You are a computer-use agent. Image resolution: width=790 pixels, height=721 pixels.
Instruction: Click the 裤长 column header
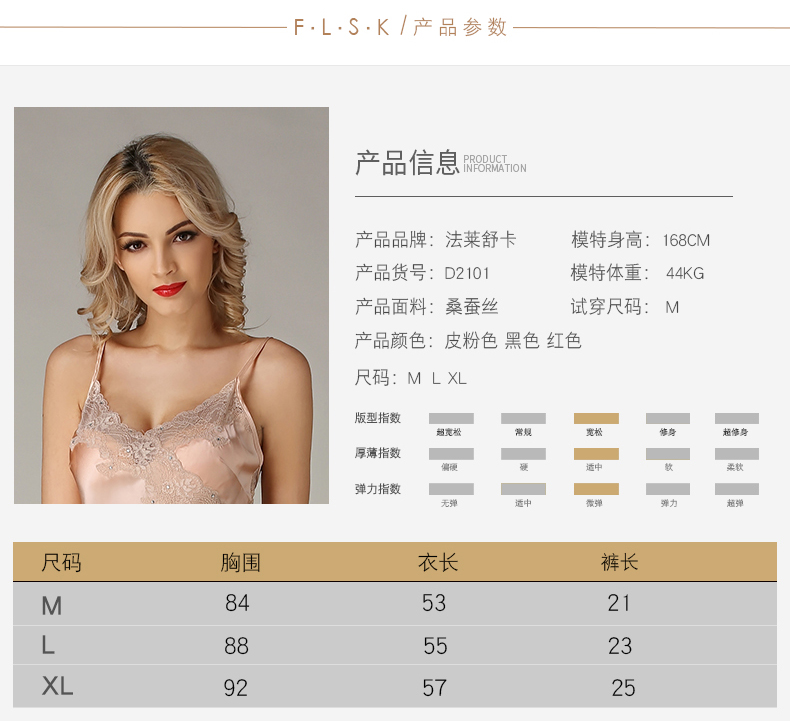(619, 562)
